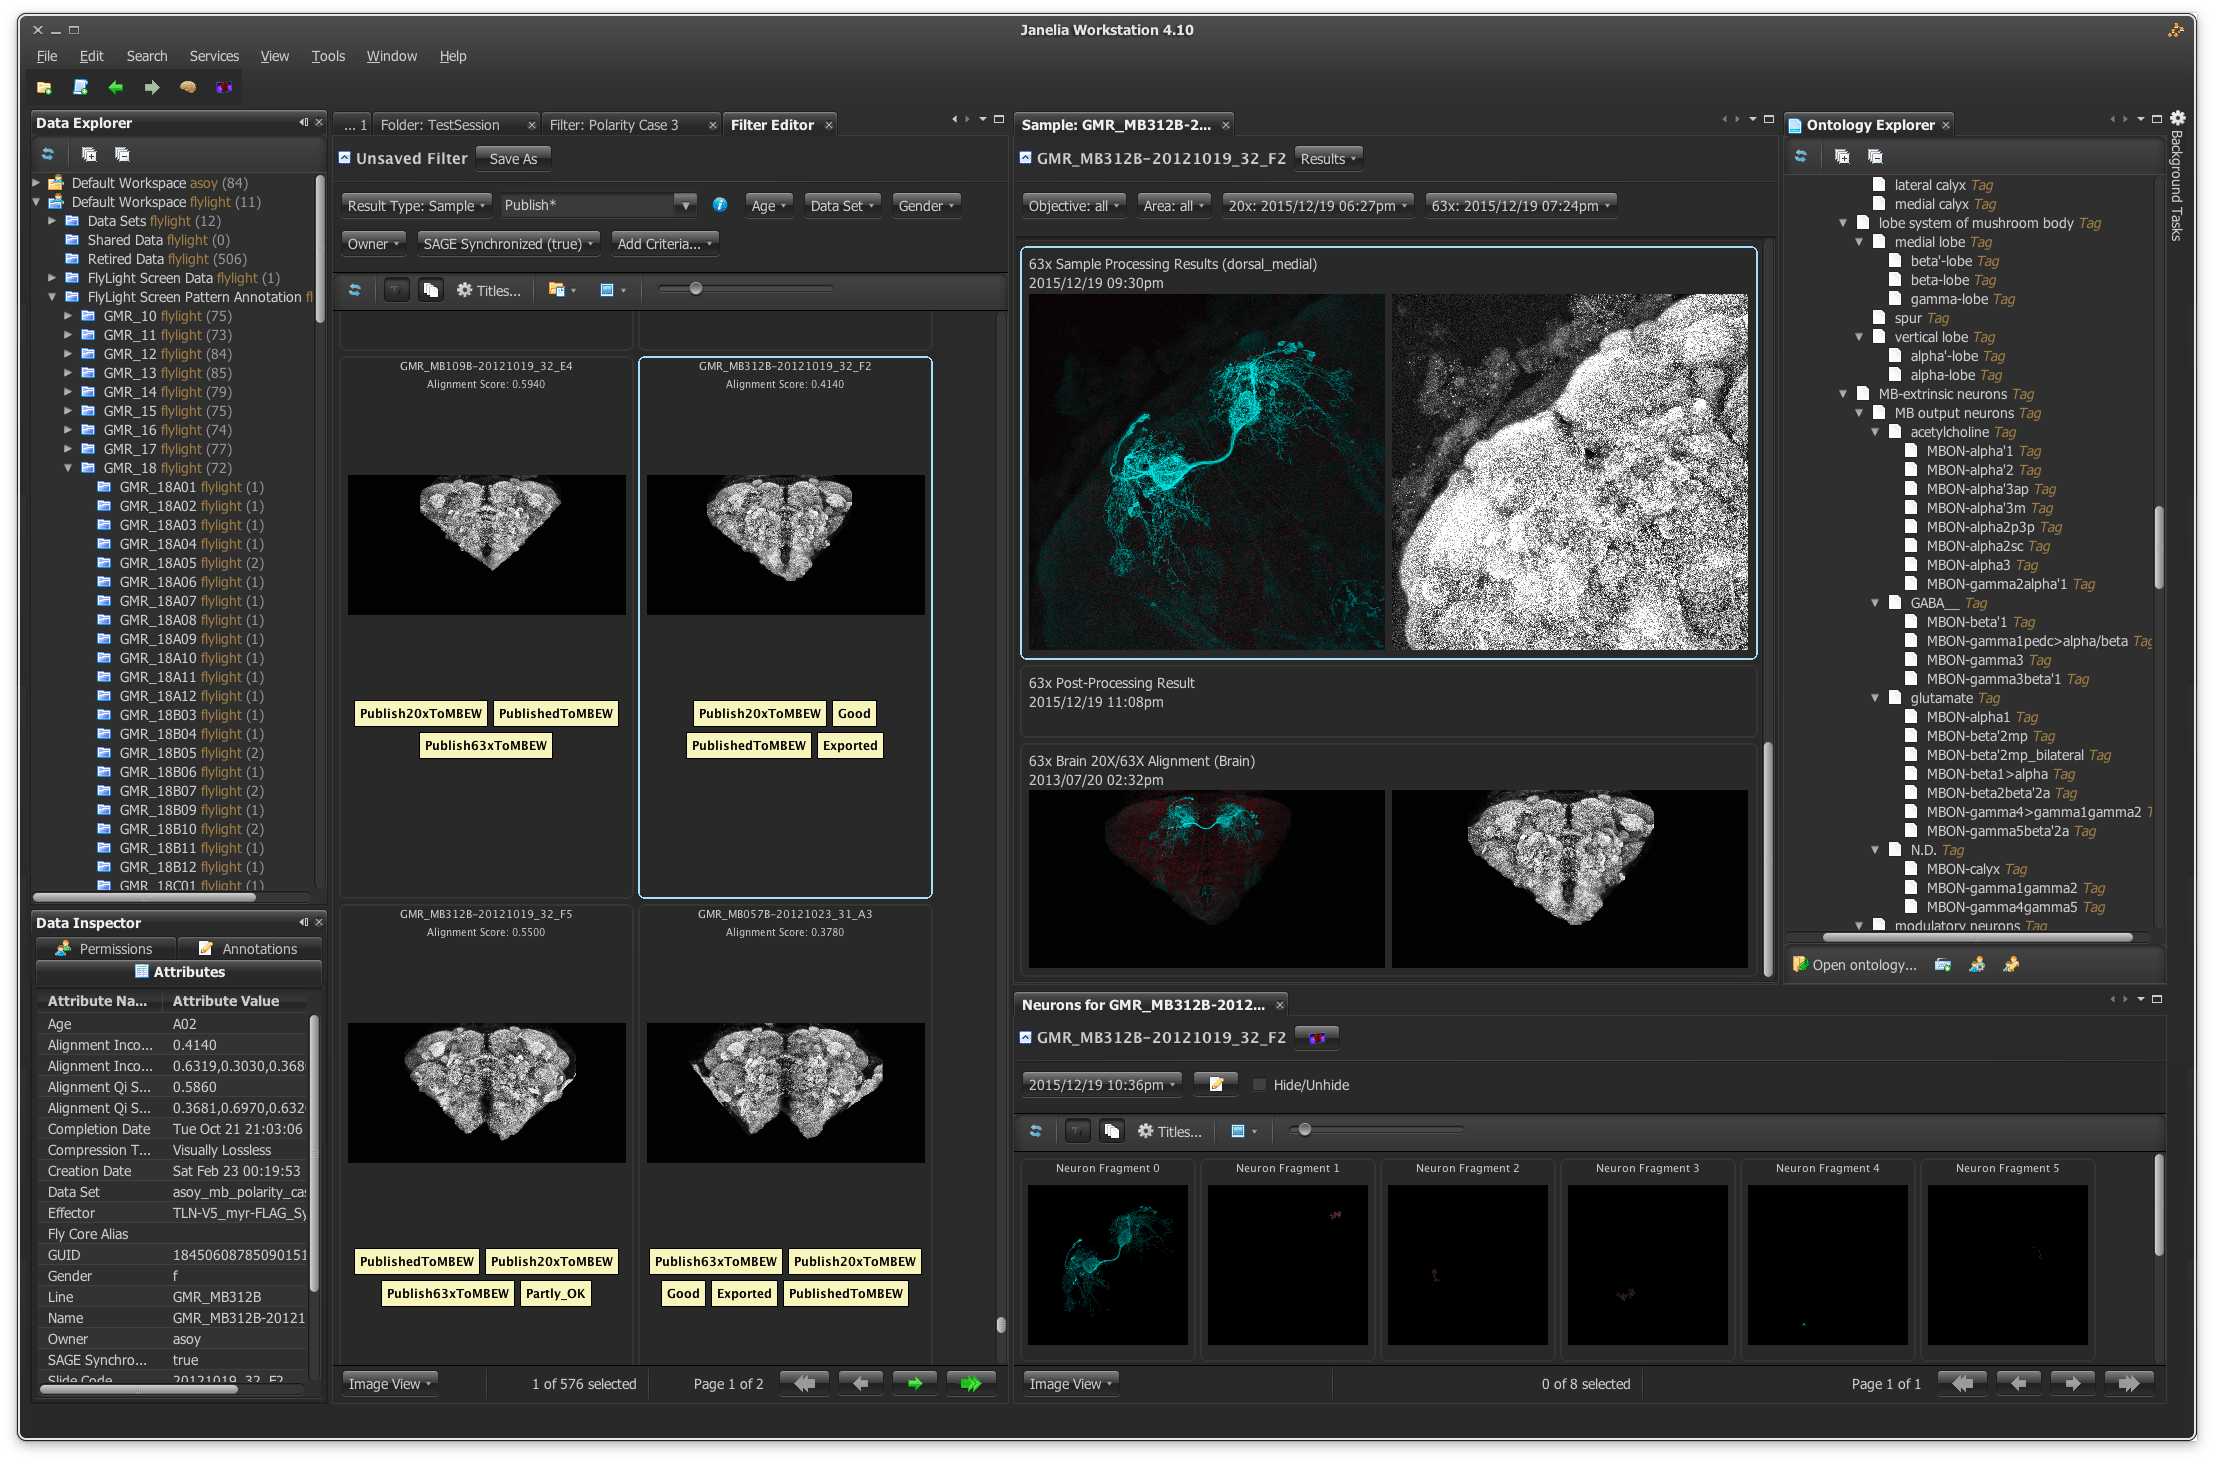Viewport: 2214px width, 1462px height.
Task: Switch to Filter: Polarity Case 3 tab
Action: tap(614, 125)
